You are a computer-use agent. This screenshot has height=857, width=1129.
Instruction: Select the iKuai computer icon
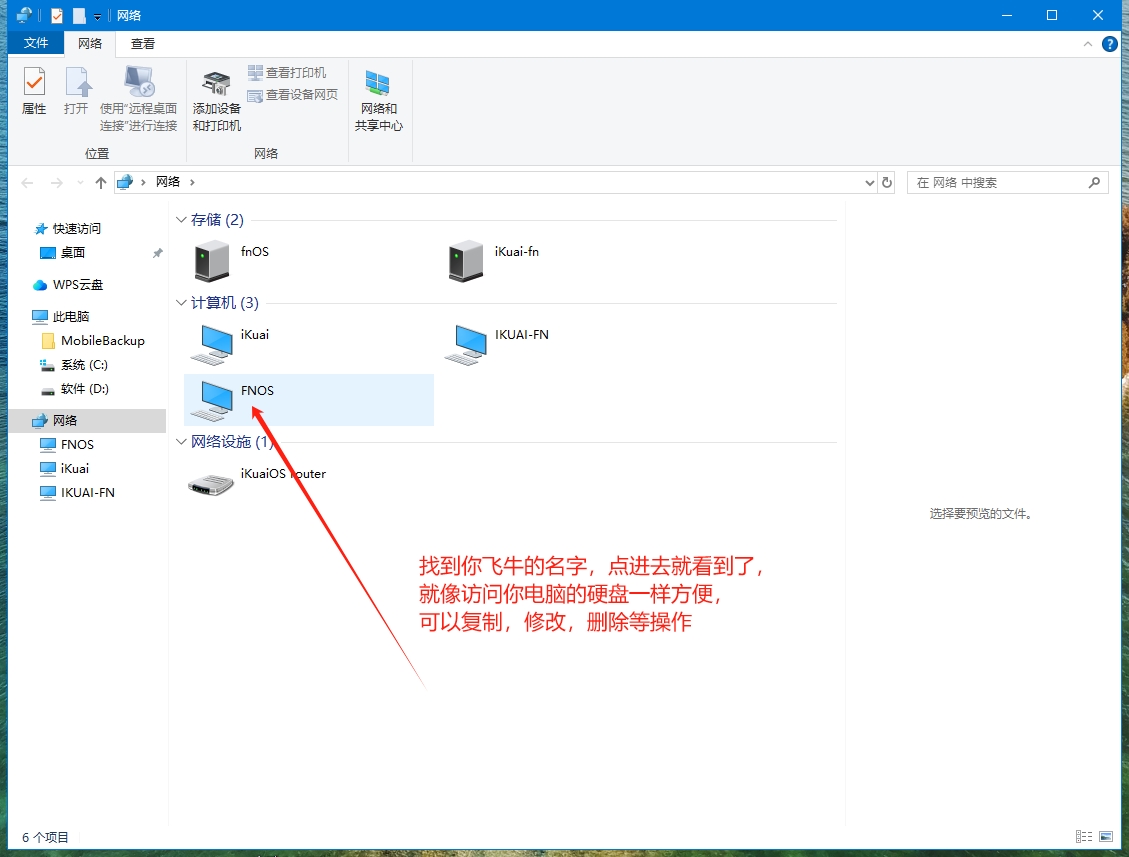tap(212, 344)
